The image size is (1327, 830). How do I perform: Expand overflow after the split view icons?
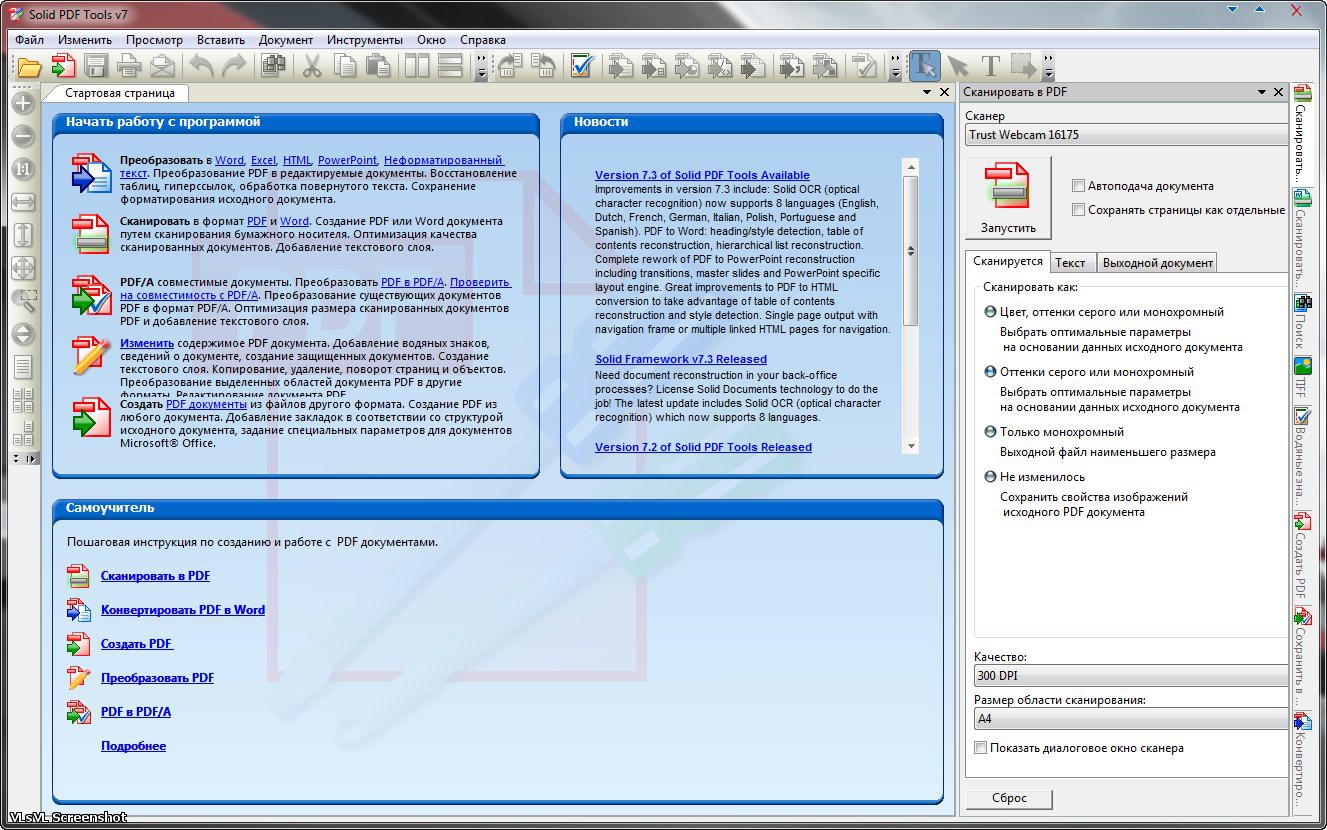(481, 67)
